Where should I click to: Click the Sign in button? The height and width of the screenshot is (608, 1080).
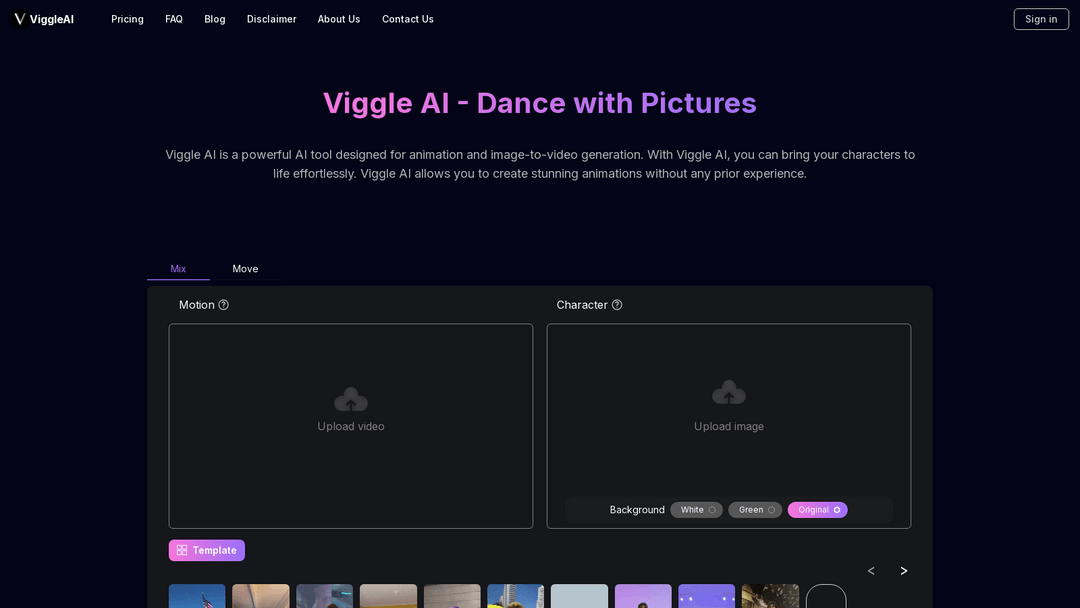tap(1040, 18)
